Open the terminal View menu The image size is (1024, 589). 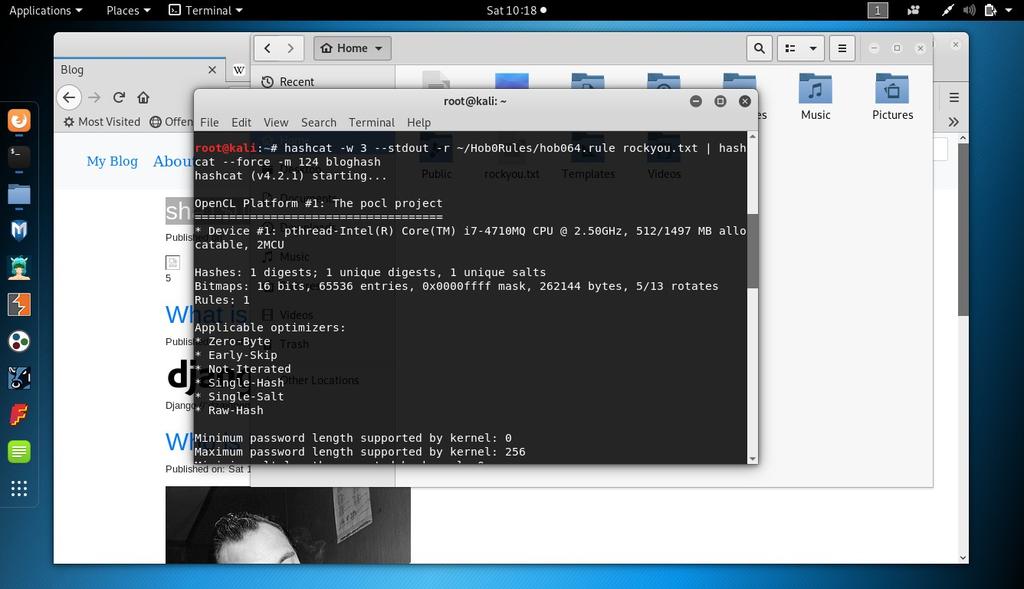tap(276, 122)
